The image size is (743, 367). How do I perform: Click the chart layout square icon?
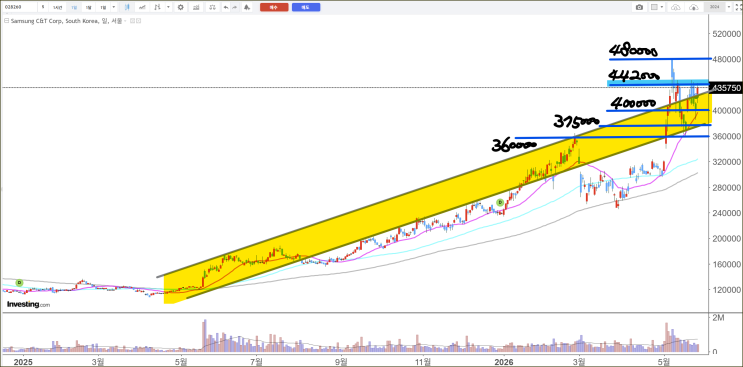click(x=654, y=7)
